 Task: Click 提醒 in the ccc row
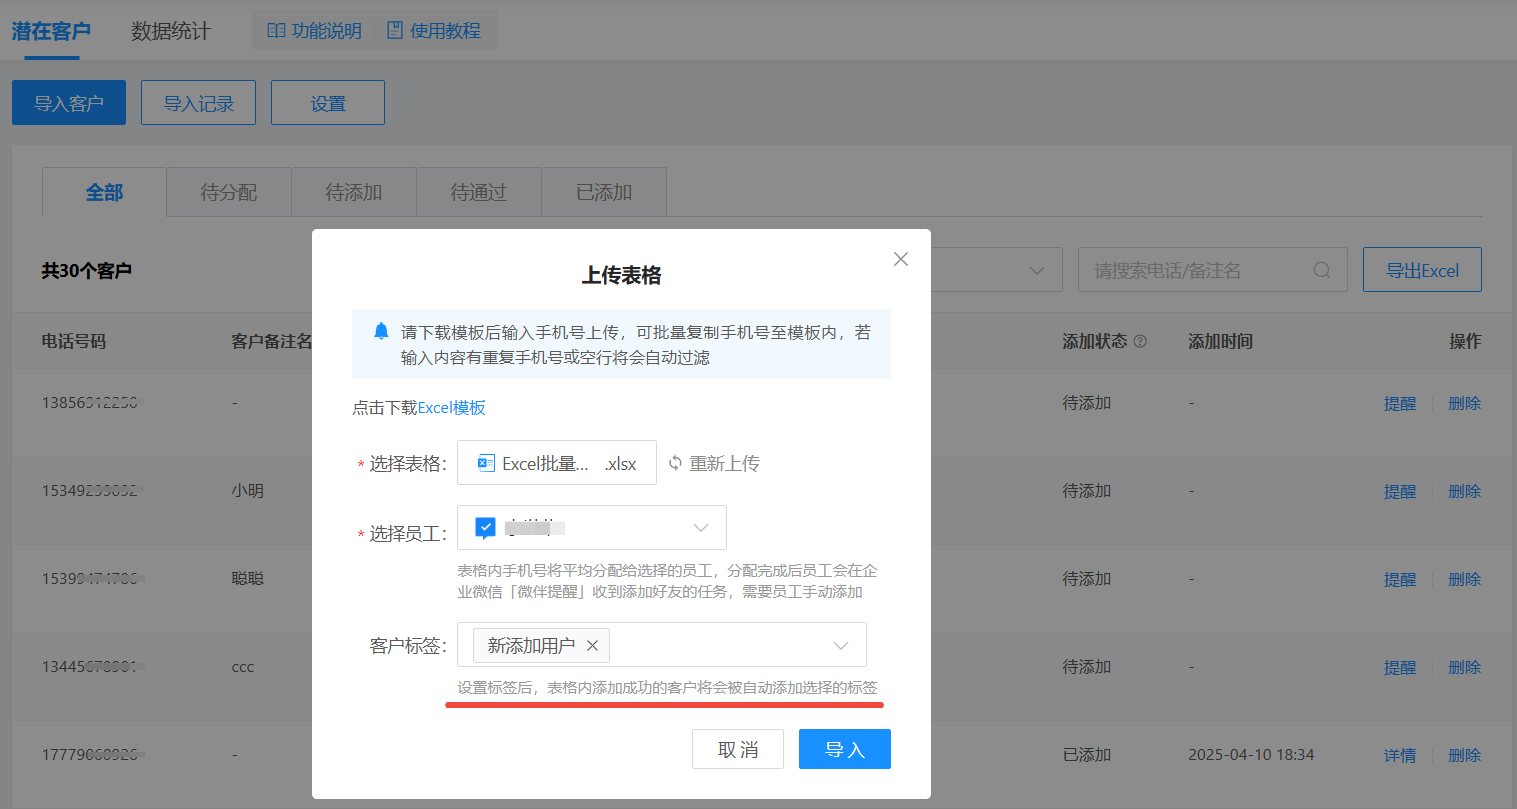(x=1400, y=667)
